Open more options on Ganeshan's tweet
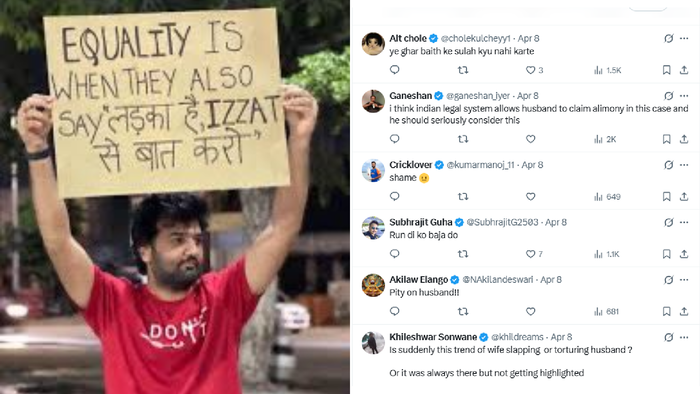Image resolution: width=700 pixels, height=394 pixels. coord(684,95)
